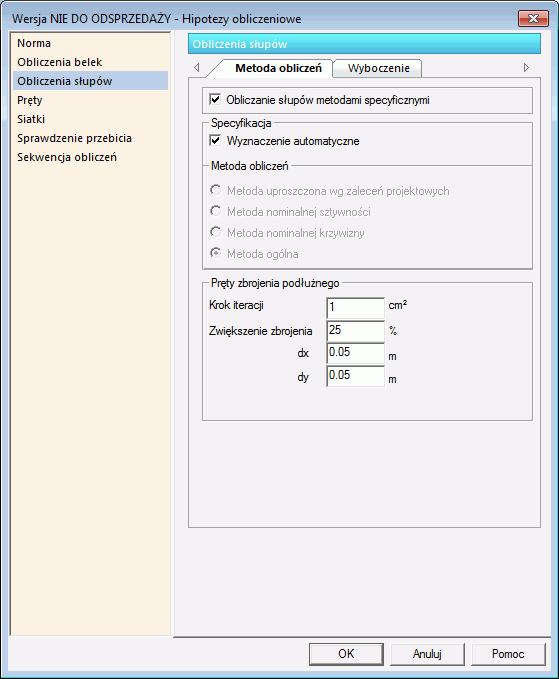
Task: Click the Krok iteracji input field
Action: click(355, 307)
